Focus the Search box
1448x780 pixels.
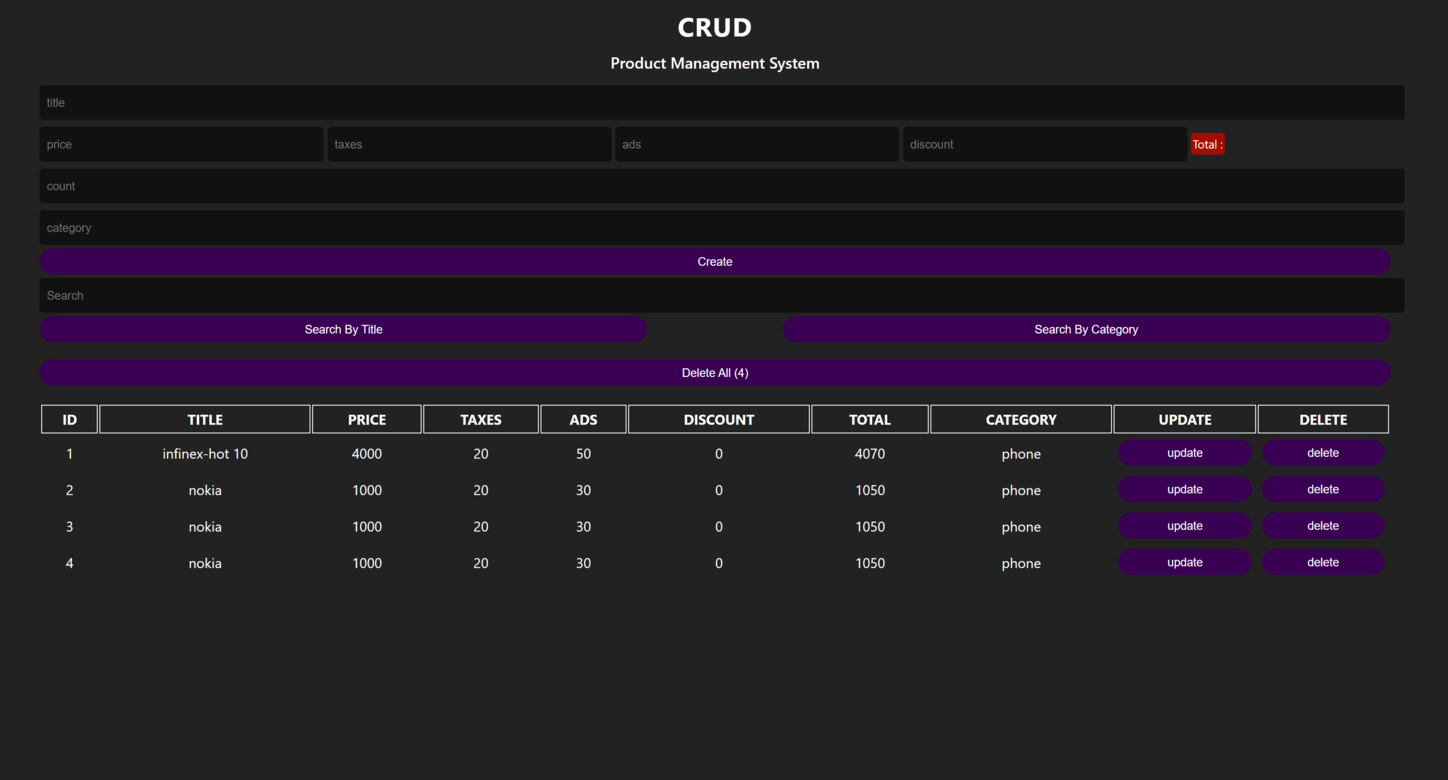(722, 296)
